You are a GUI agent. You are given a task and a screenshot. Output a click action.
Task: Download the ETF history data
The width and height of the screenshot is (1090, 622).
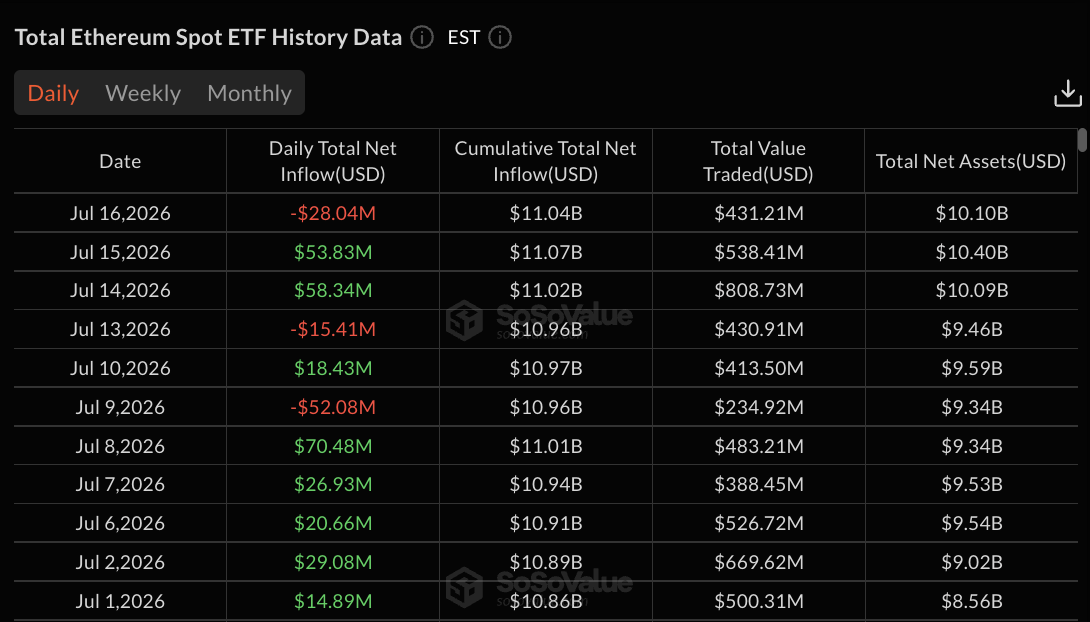pos(1068,93)
